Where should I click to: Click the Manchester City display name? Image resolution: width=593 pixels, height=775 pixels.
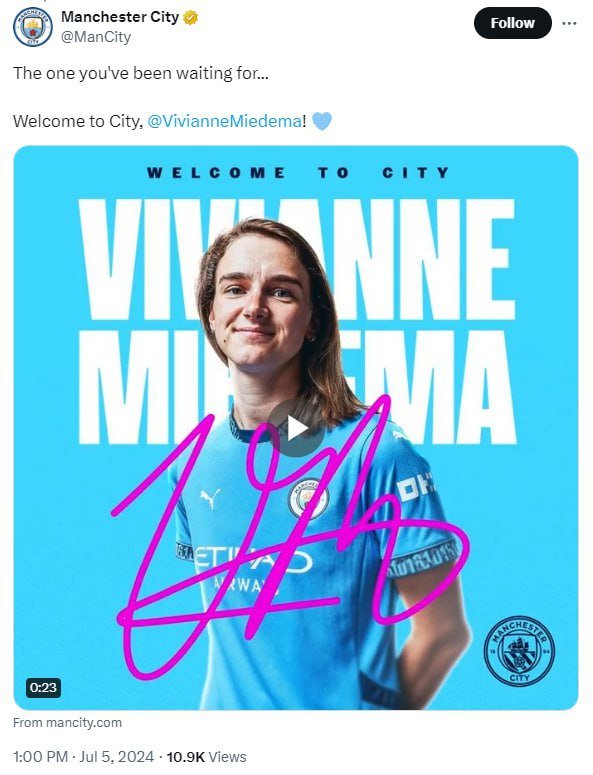120,17
